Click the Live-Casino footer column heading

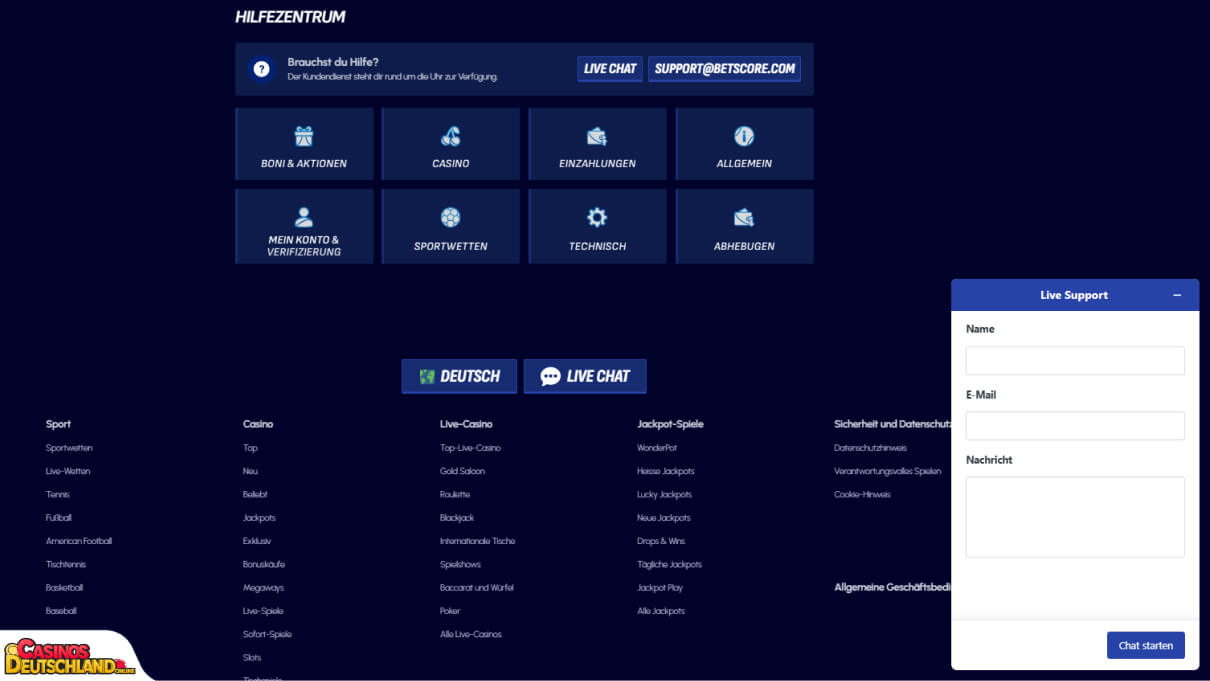[466, 424]
